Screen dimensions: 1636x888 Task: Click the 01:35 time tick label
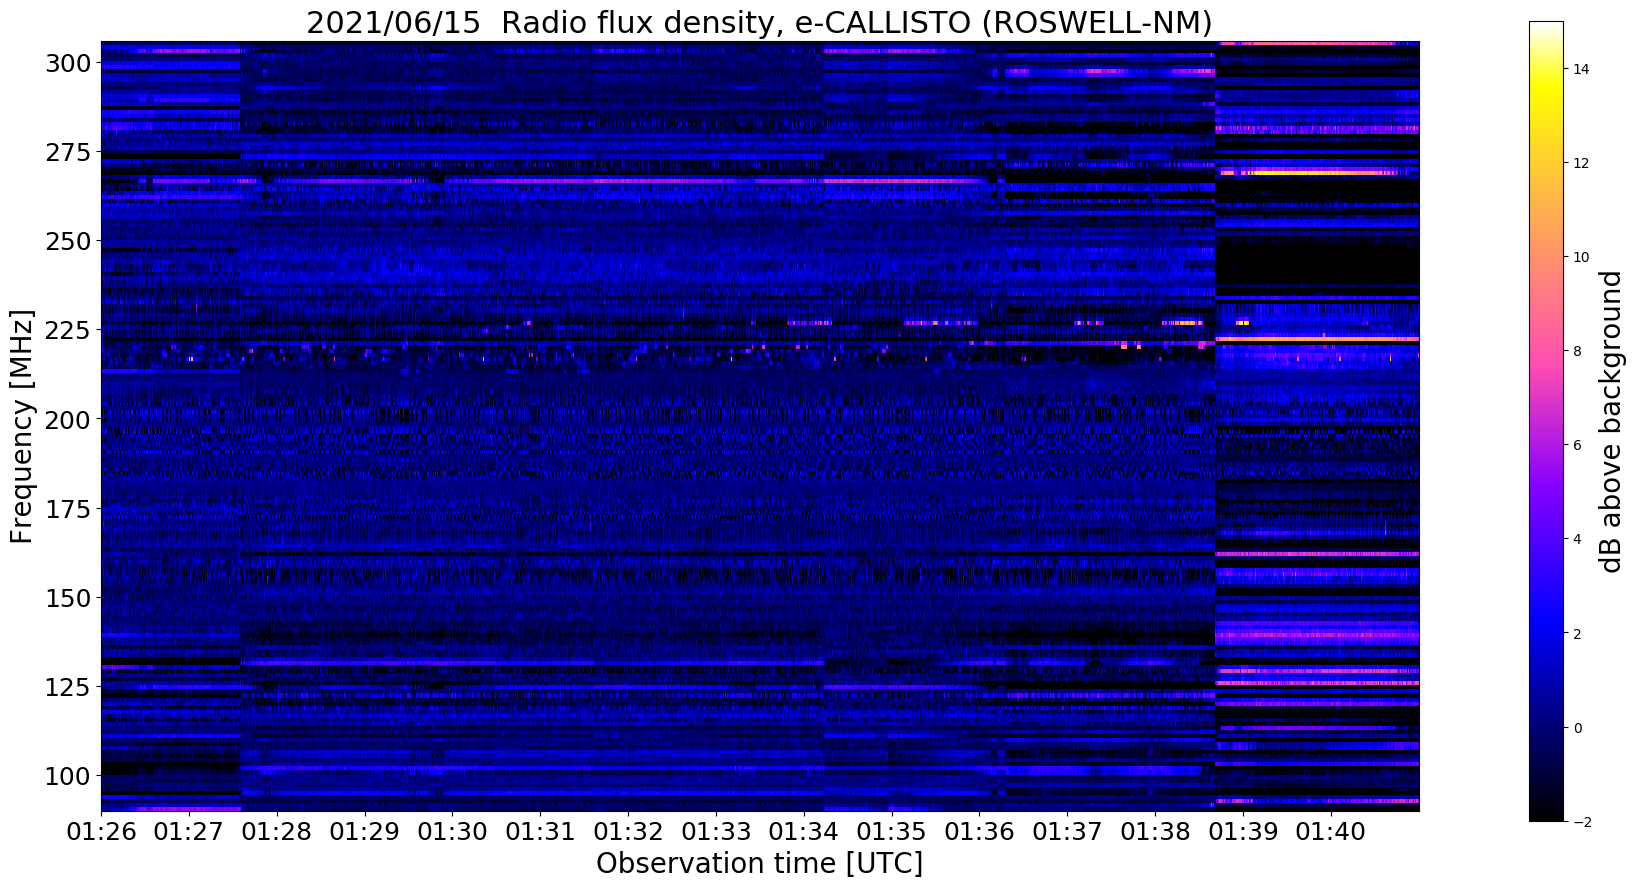point(891,831)
